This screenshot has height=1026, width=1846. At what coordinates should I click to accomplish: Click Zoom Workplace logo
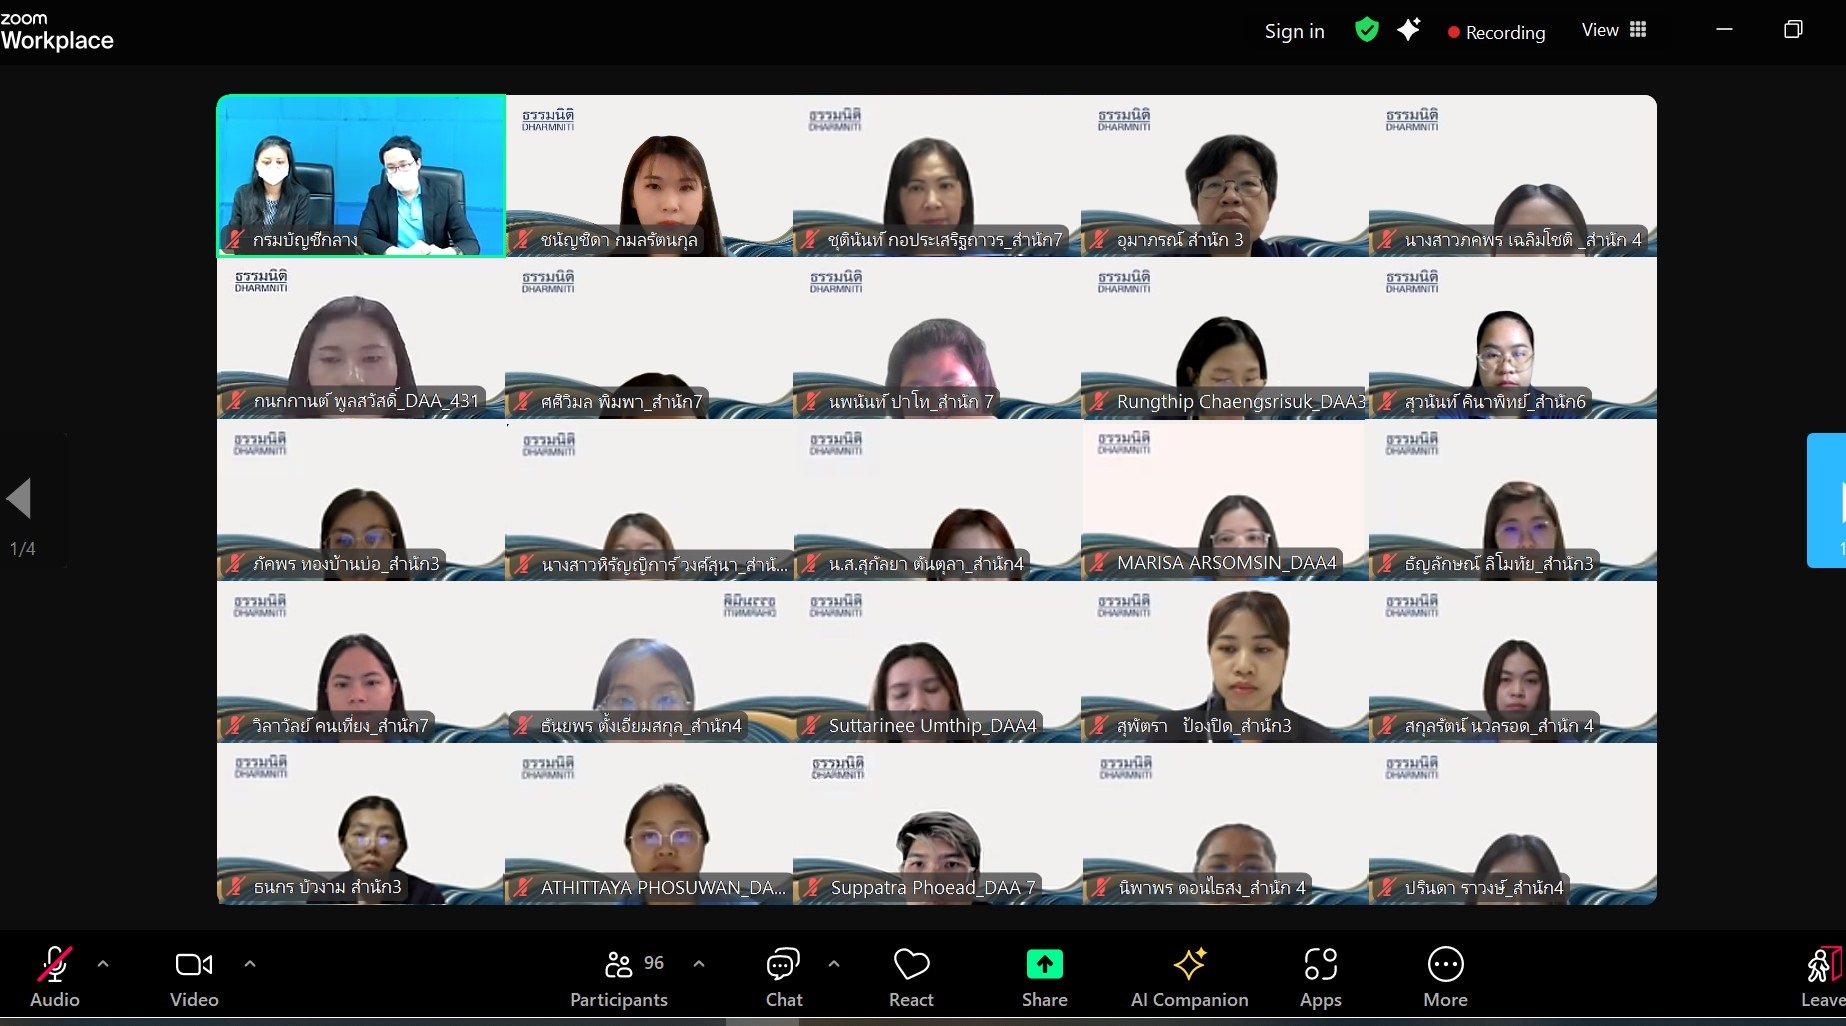56,31
